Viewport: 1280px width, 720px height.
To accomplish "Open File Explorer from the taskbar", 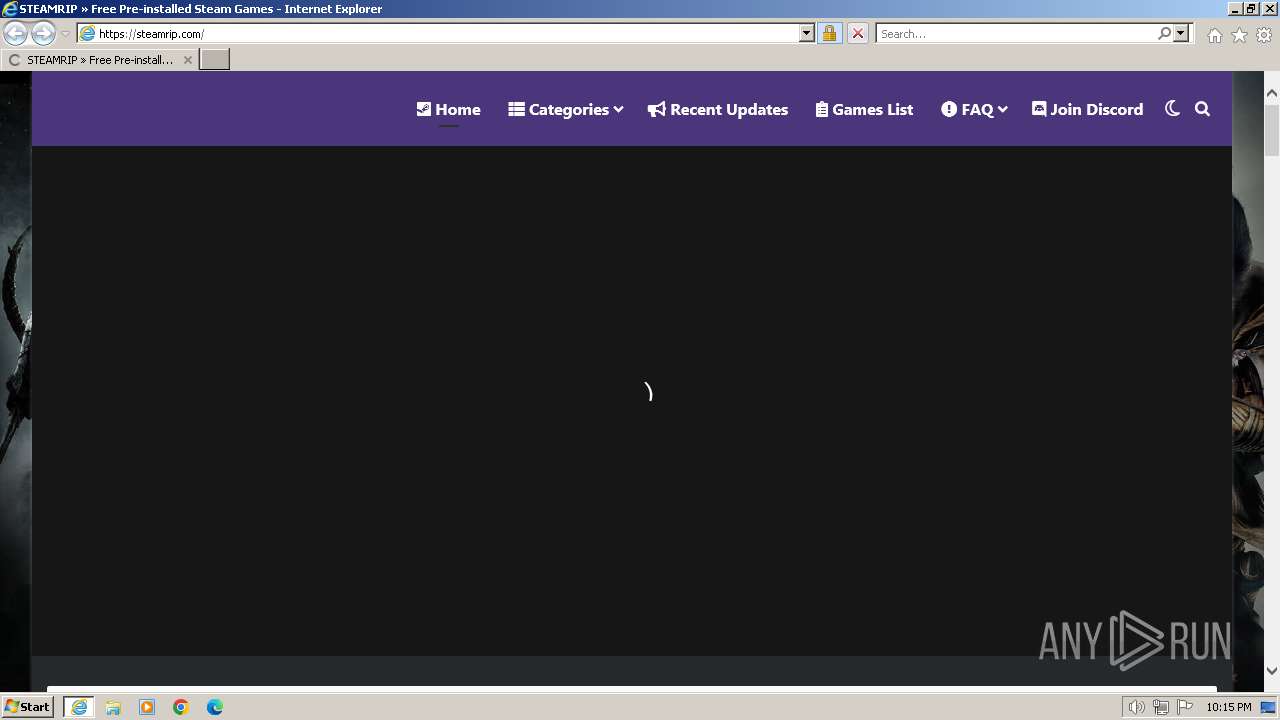I will pos(113,707).
